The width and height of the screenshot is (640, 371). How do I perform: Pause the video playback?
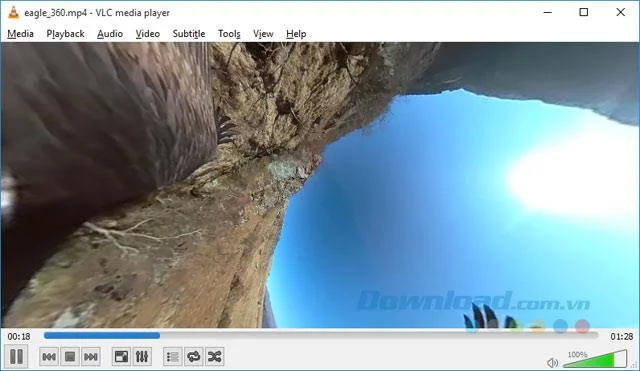16,356
